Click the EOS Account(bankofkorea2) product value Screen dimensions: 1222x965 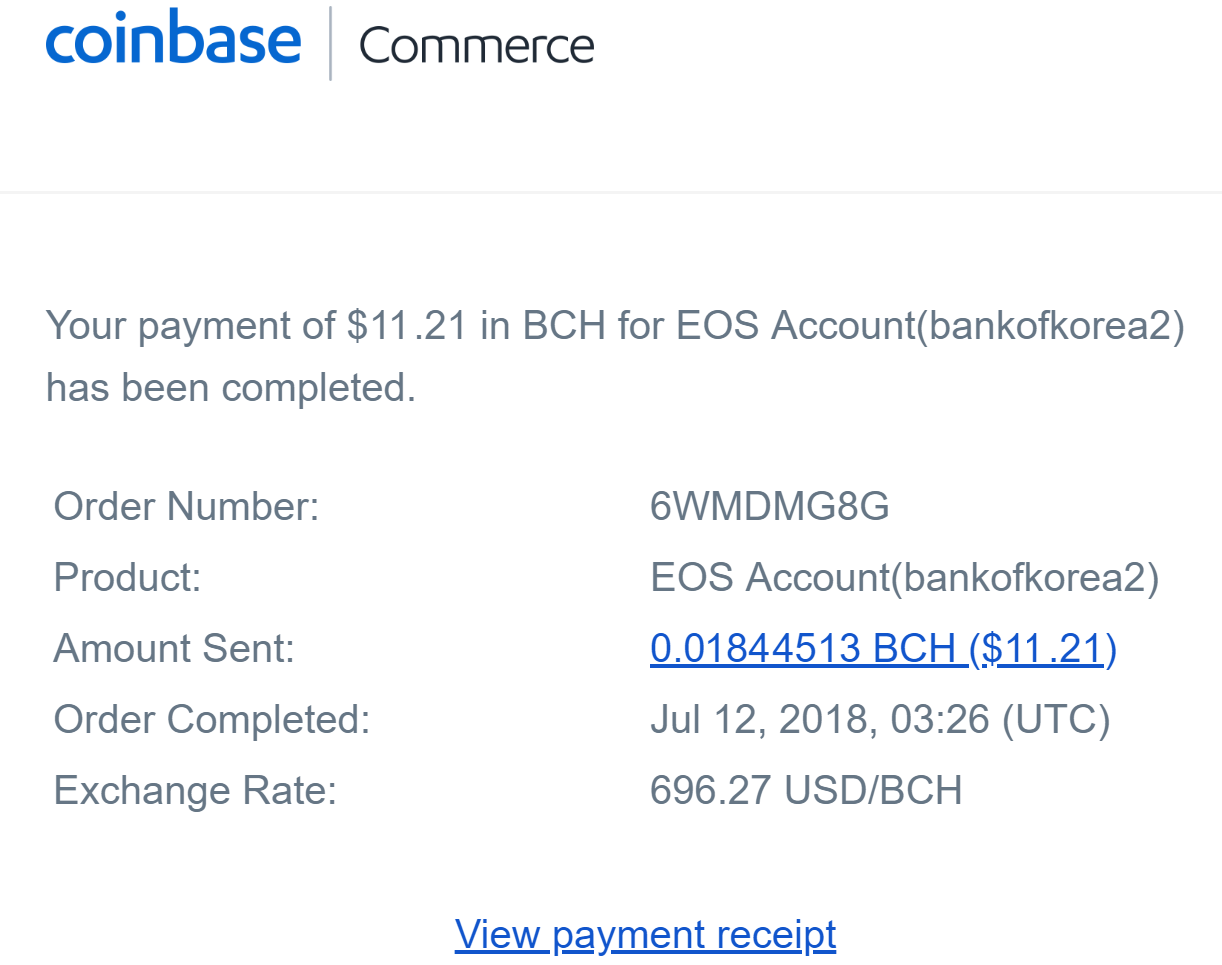[x=904, y=578]
